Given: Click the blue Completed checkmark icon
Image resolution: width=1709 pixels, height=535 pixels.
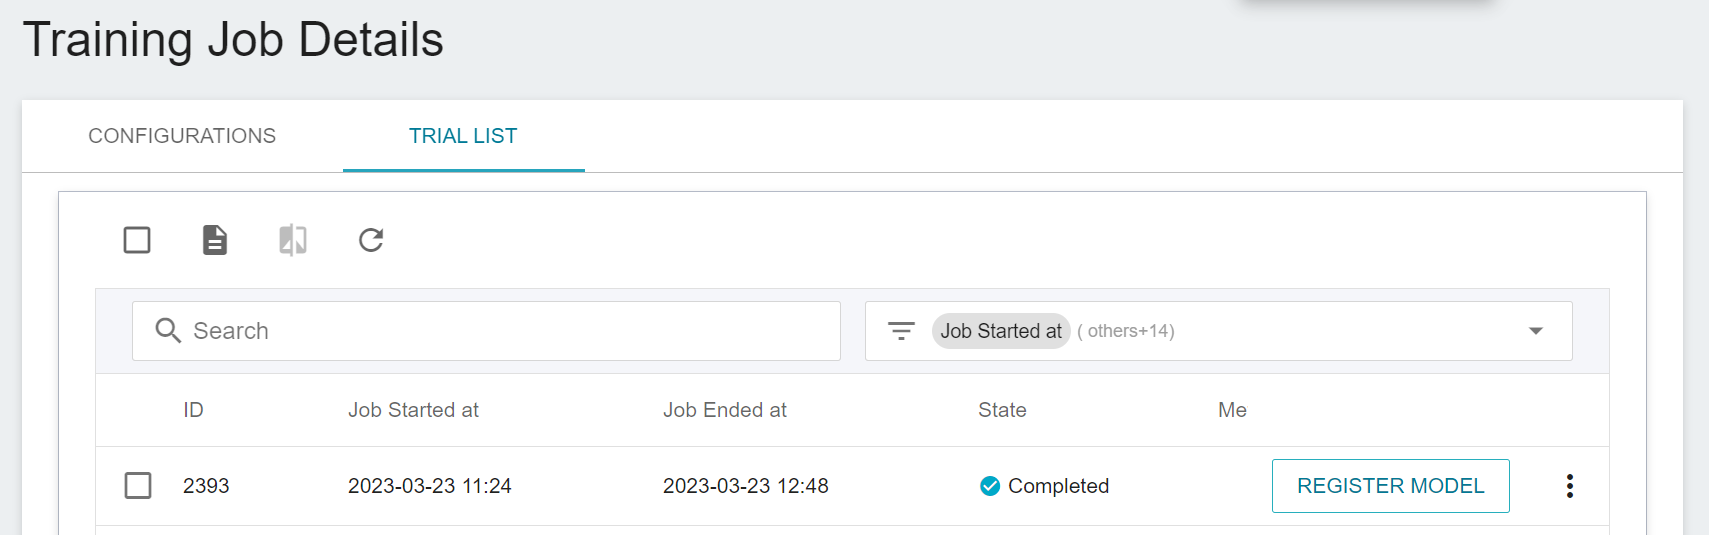Looking at the screenshot, I should point(990,486).
